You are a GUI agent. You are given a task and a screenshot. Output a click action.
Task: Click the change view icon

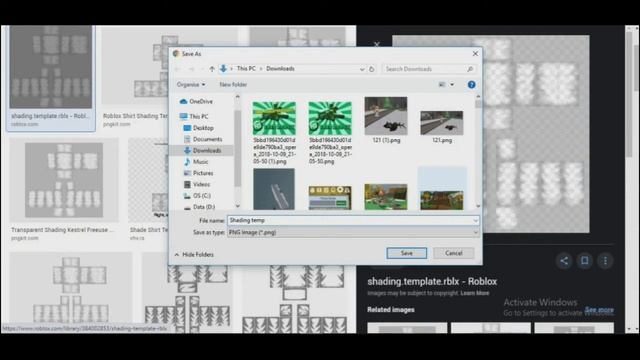tap(442, 84)
